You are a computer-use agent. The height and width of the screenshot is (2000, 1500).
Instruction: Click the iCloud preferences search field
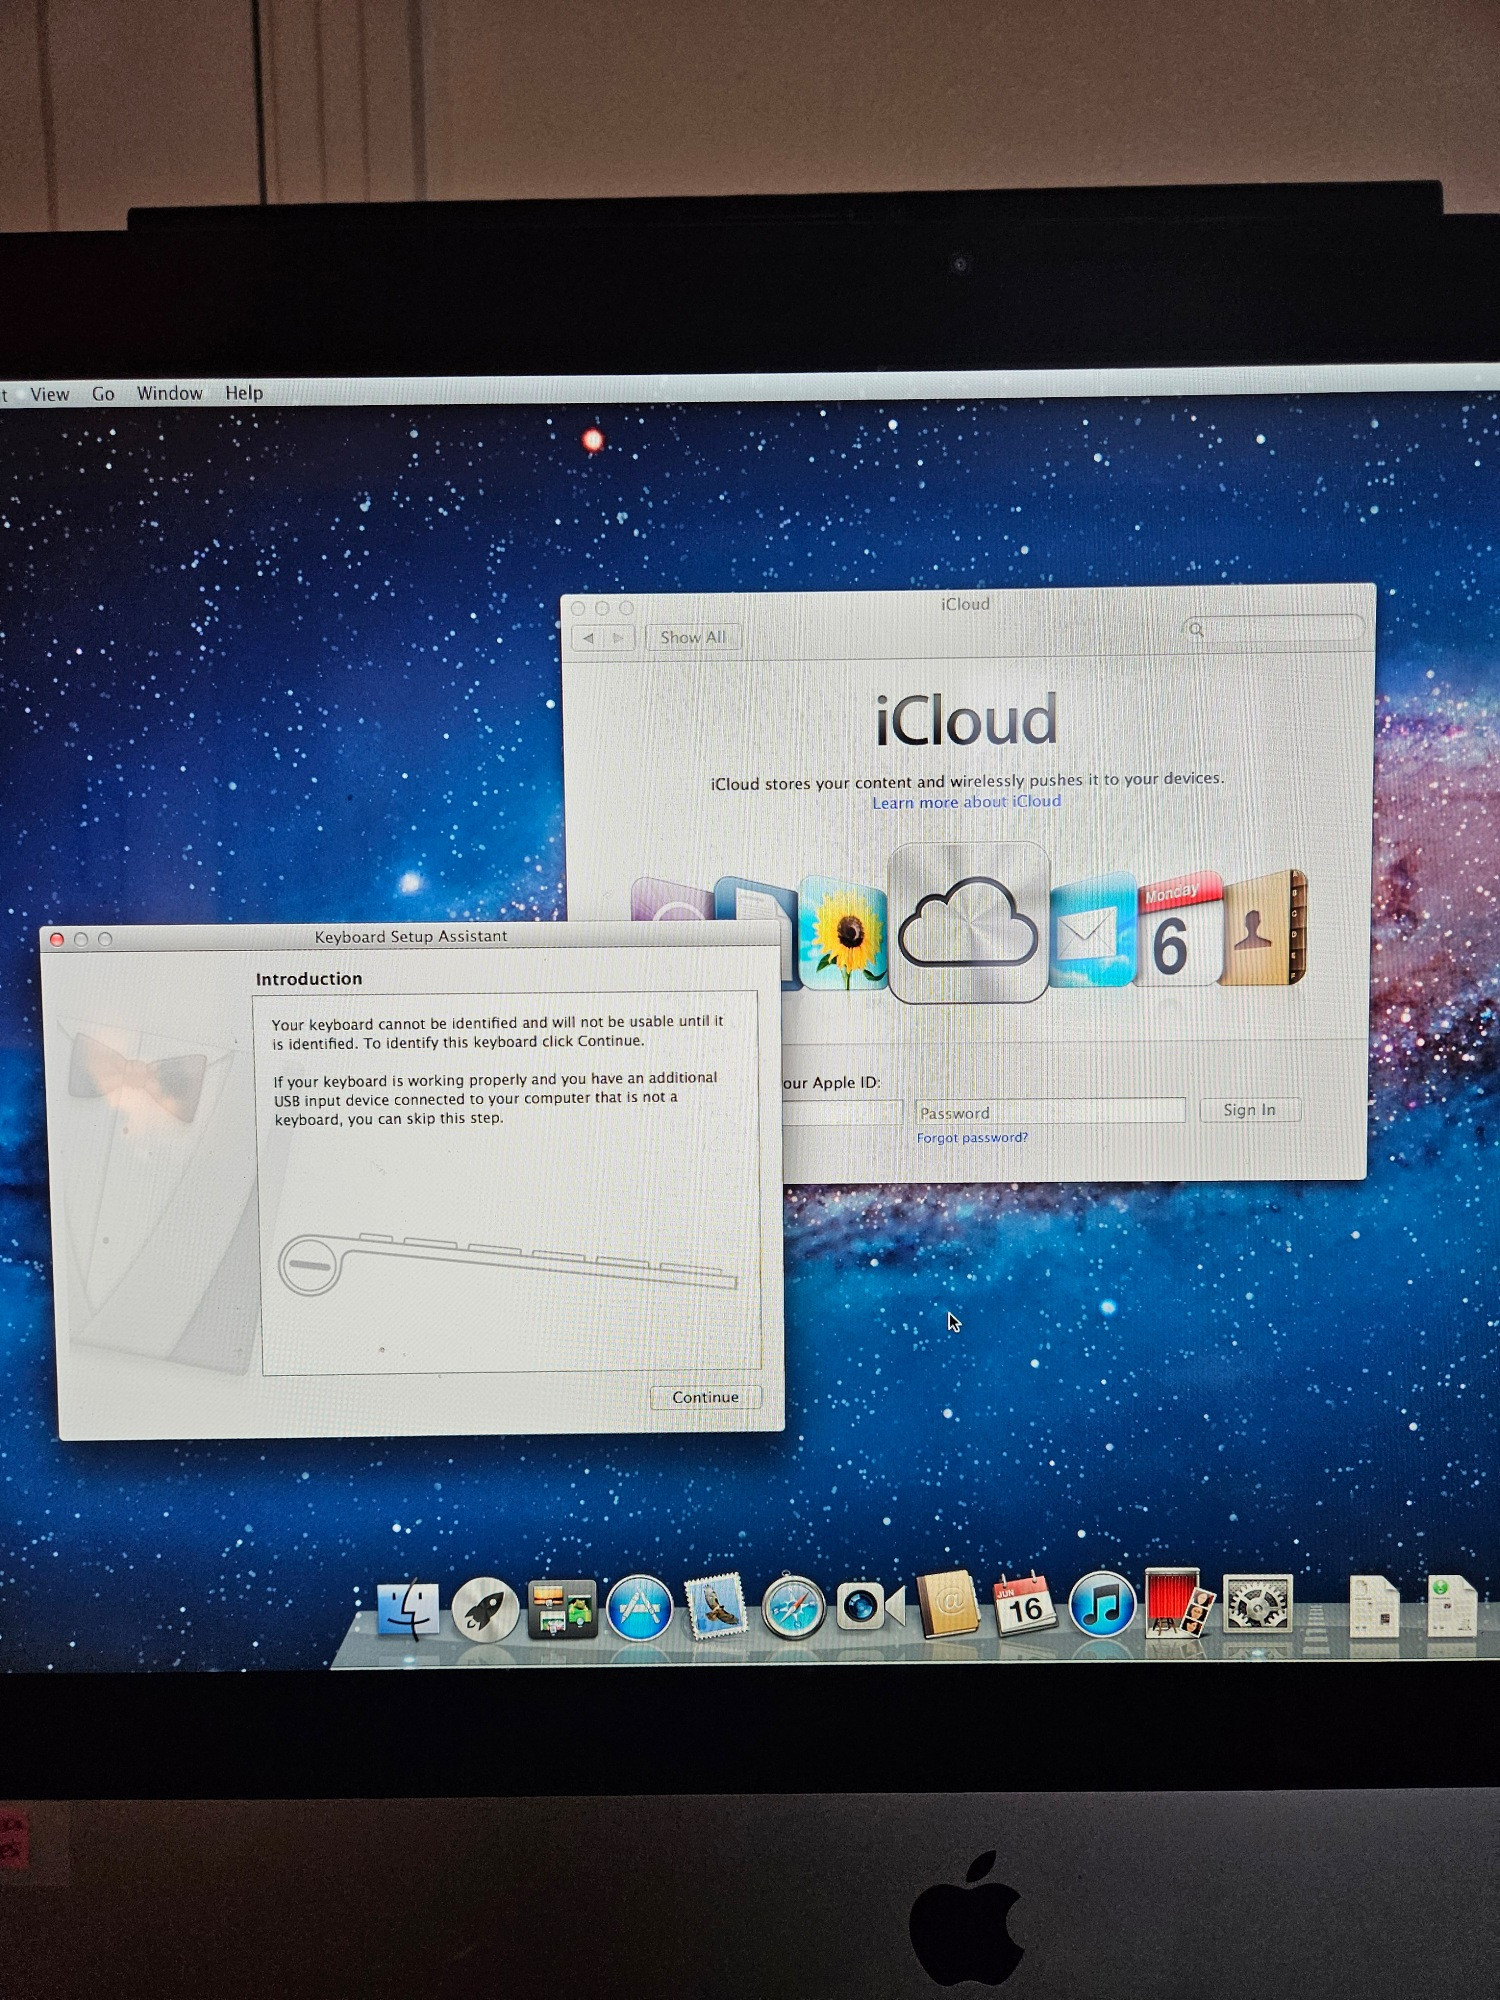pos(1272,628)
